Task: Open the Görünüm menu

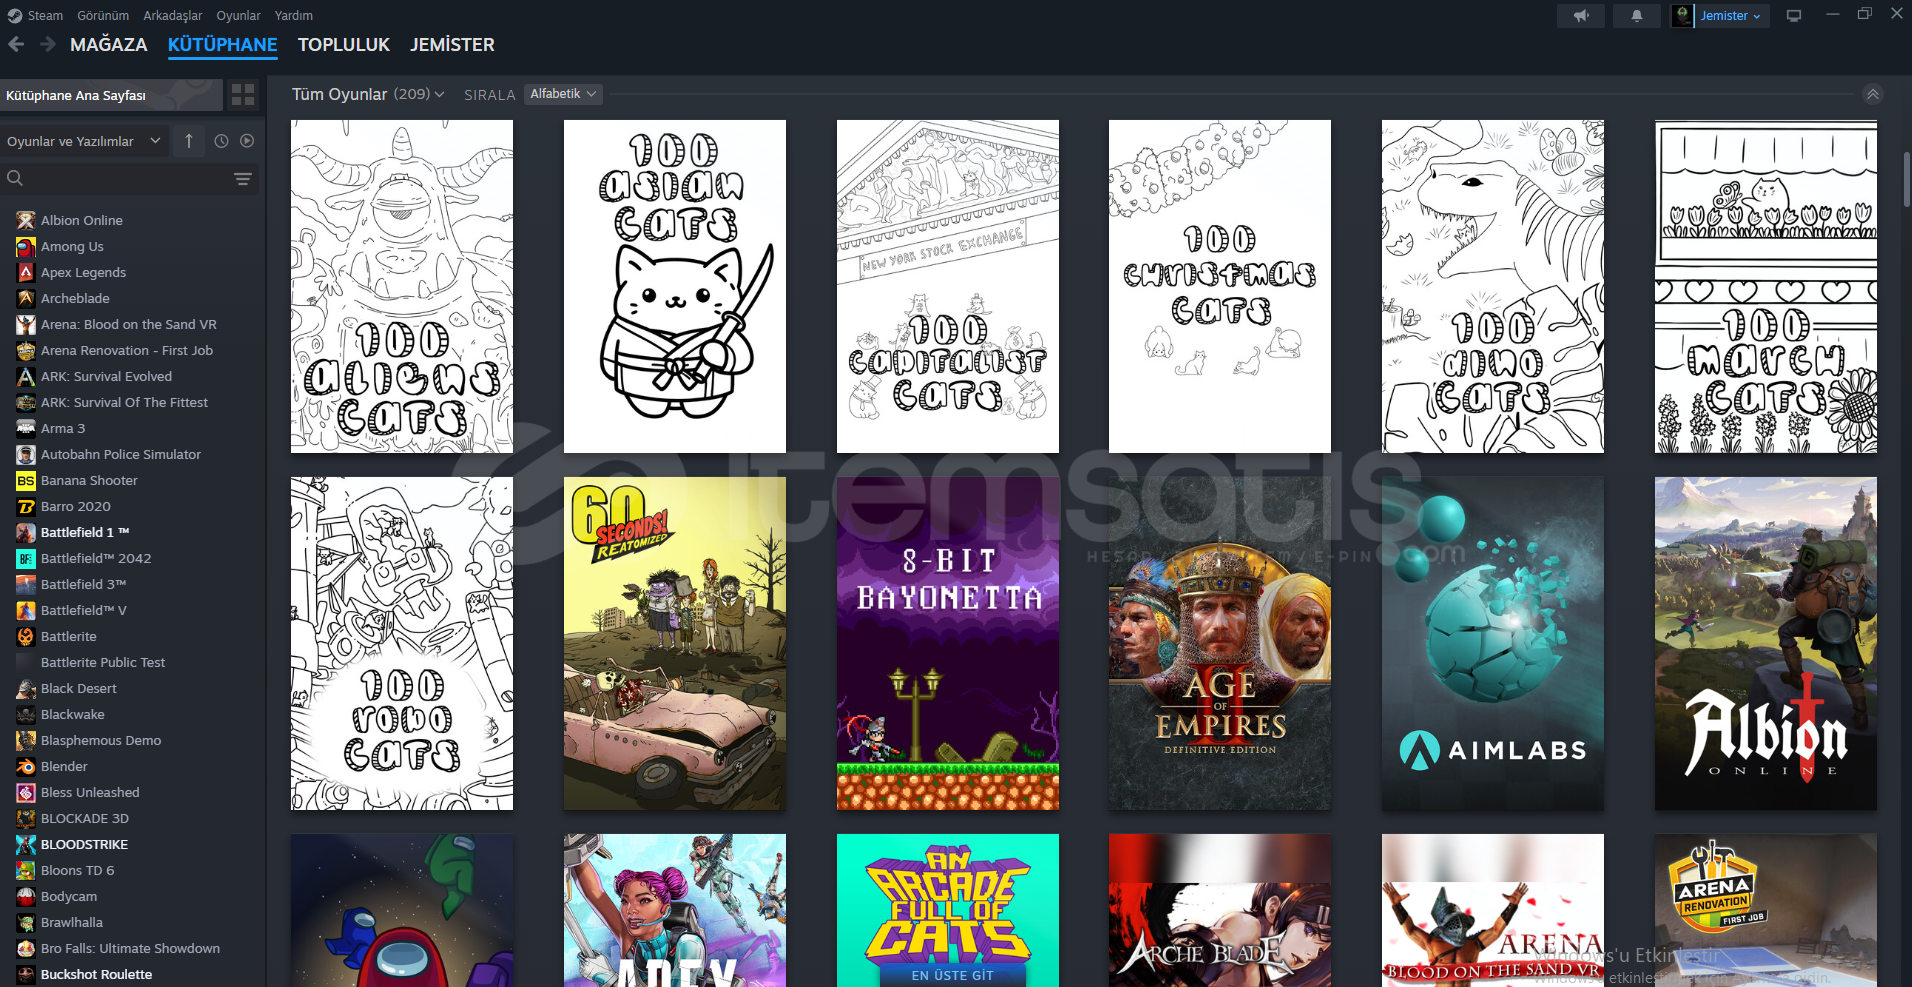Action: pos(103,15)
